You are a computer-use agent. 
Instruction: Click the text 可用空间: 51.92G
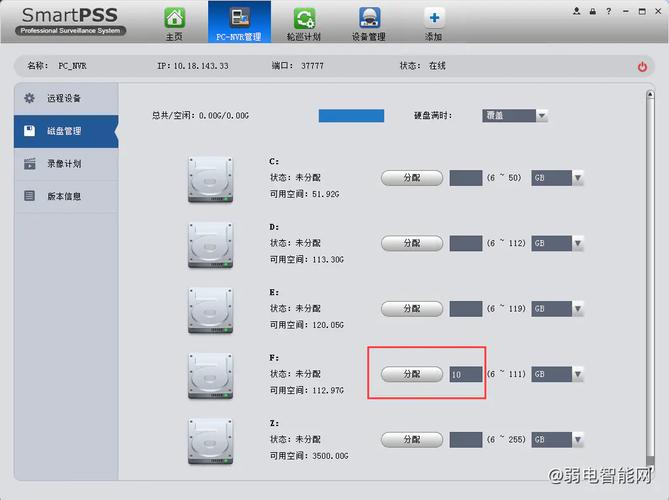304,194
